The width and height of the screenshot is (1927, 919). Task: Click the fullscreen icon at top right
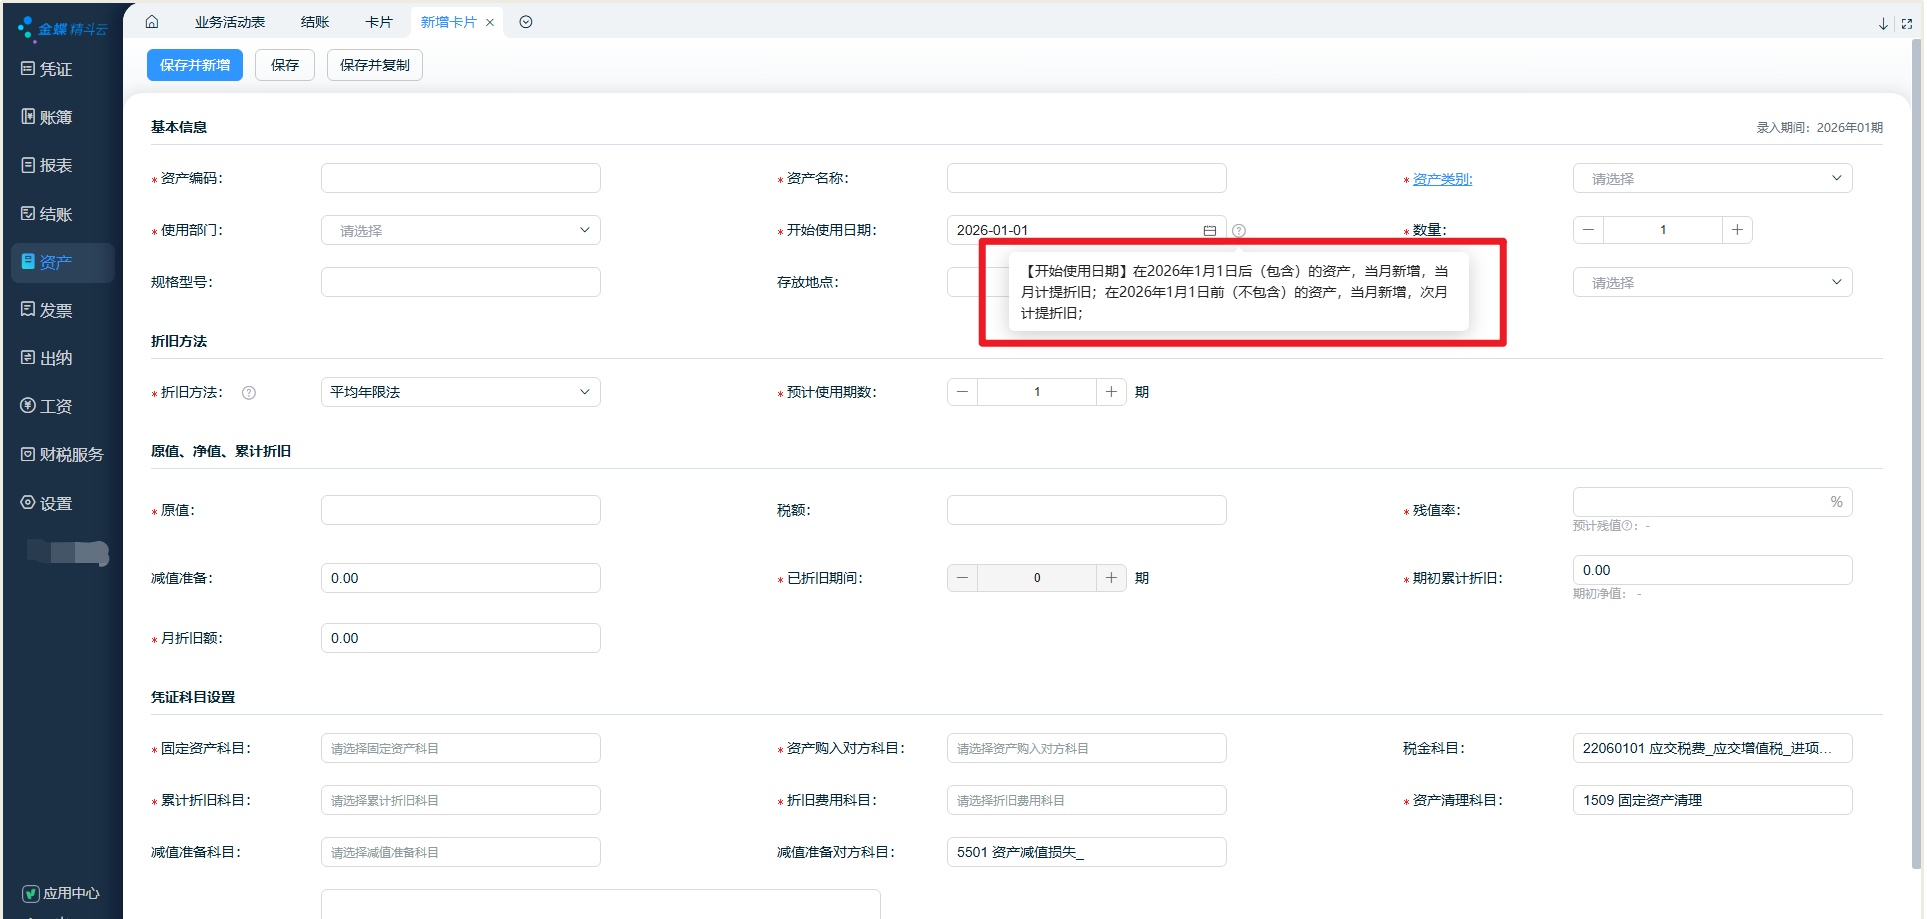coord(1906,23)
